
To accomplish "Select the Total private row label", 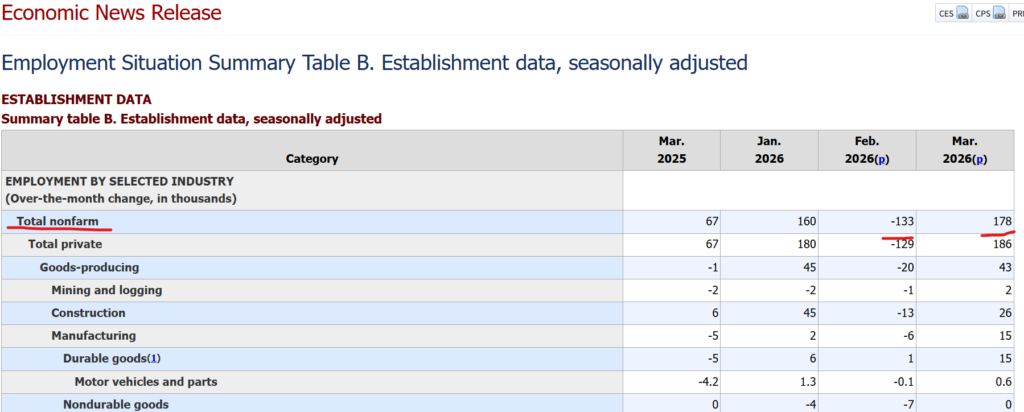I will 65,244.
